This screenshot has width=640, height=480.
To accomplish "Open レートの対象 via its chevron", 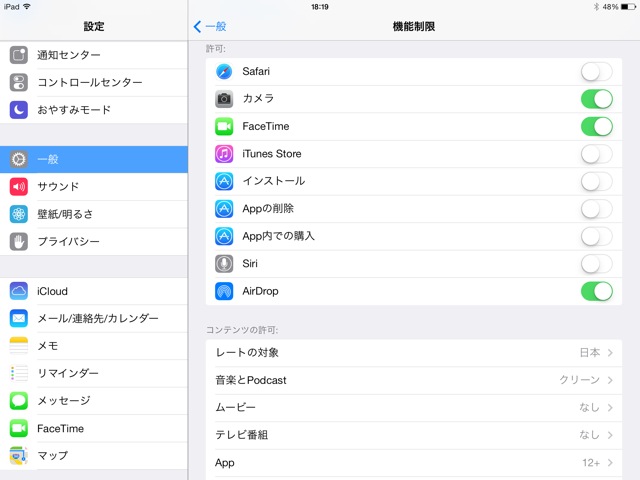I will (x=610, y=353).
